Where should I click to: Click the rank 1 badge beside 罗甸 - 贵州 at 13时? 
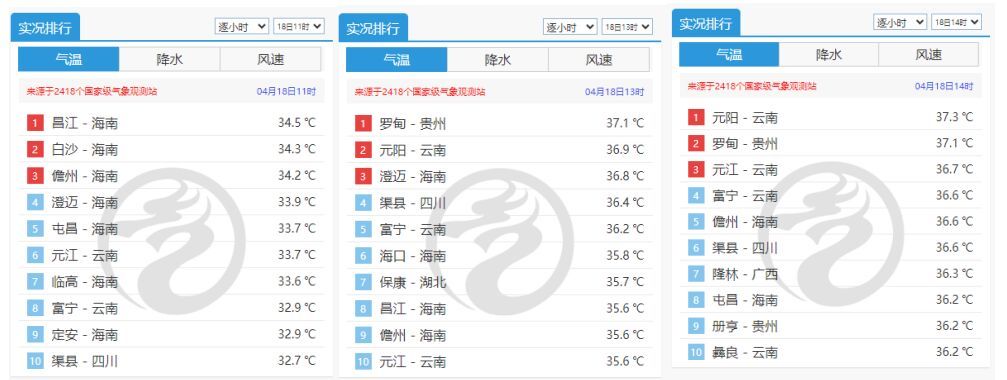click(363, 123)
